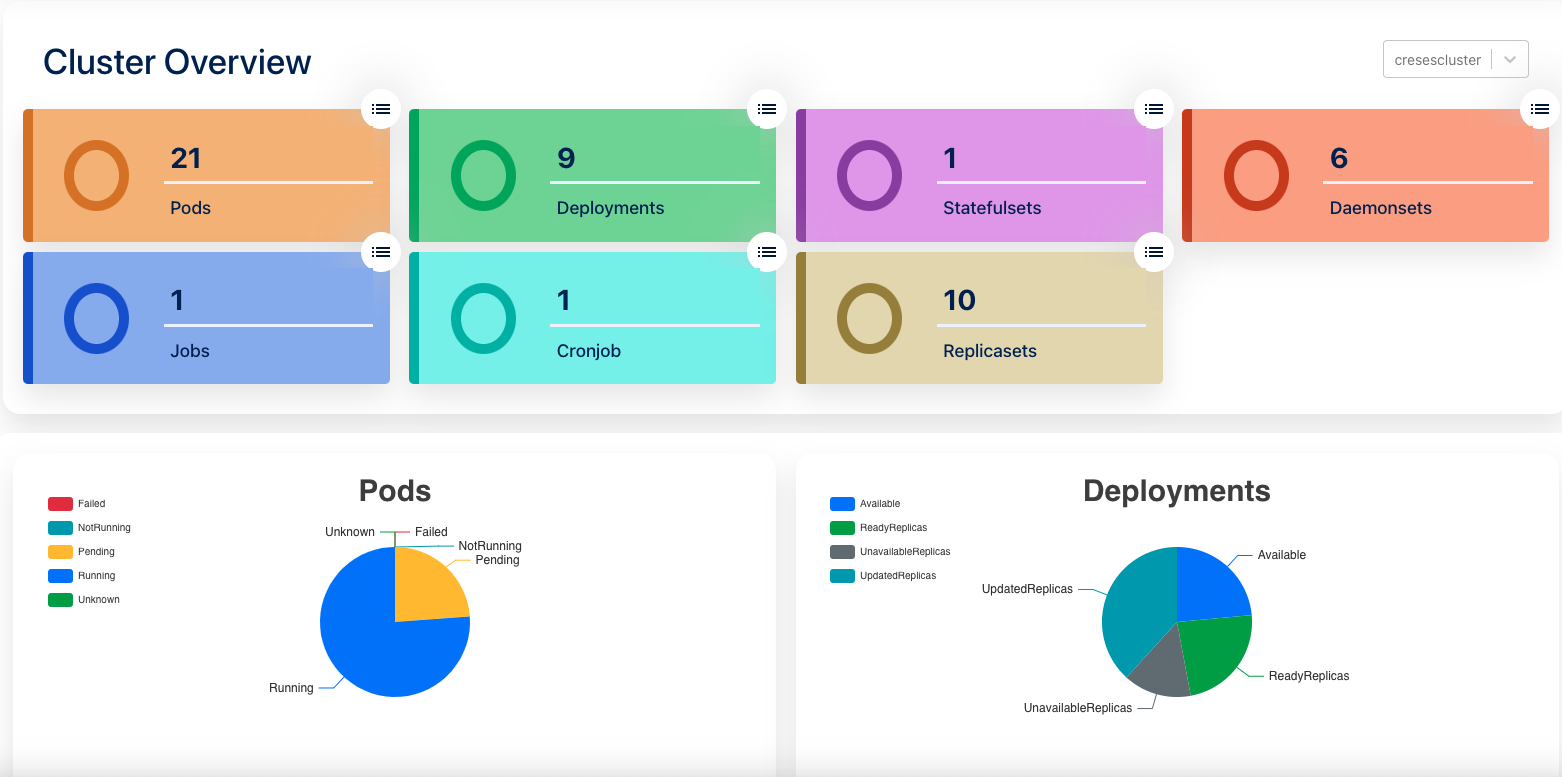Open the list icon on Replicasets card
This screenshot has height=777, width=1562.
tap(1153, 252)
